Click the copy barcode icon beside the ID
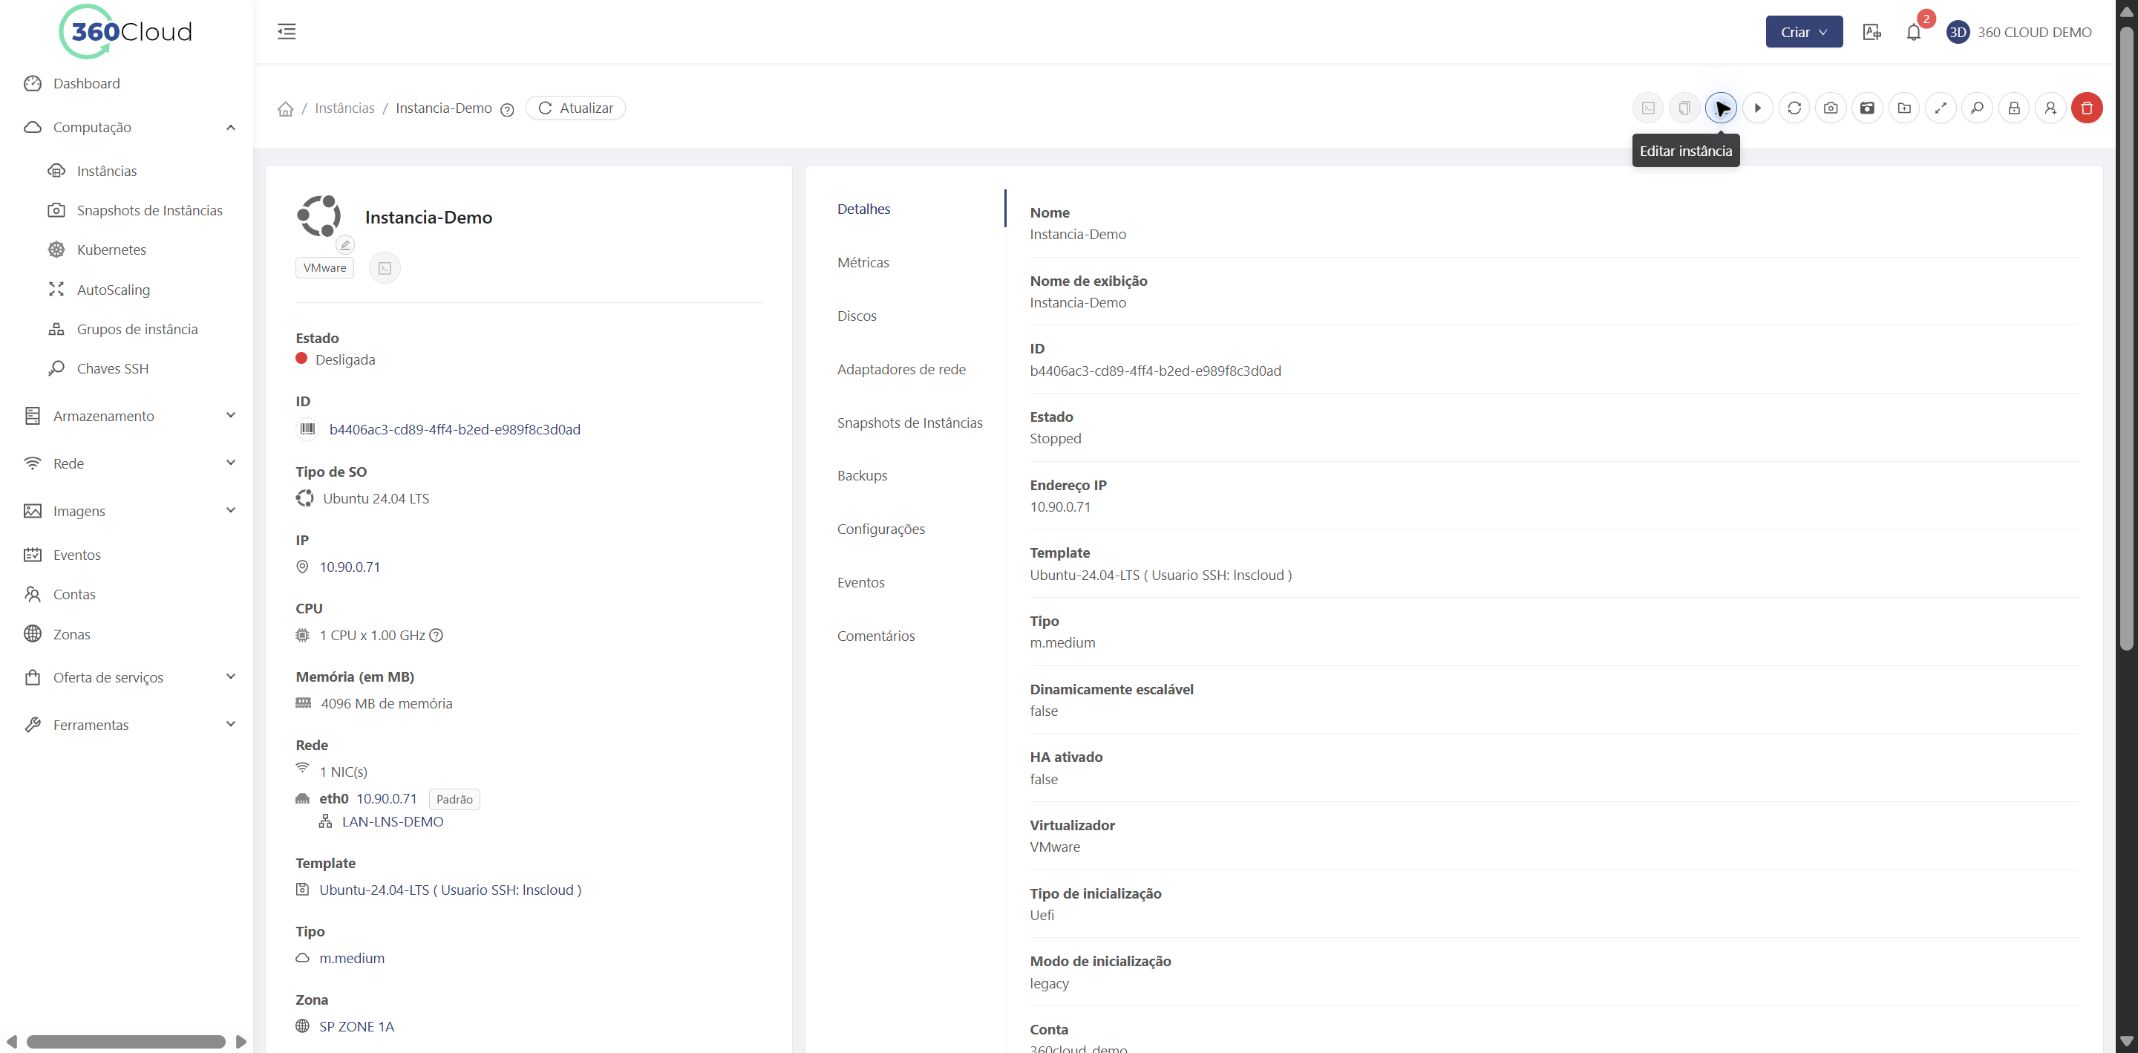 tap(308, 429)
